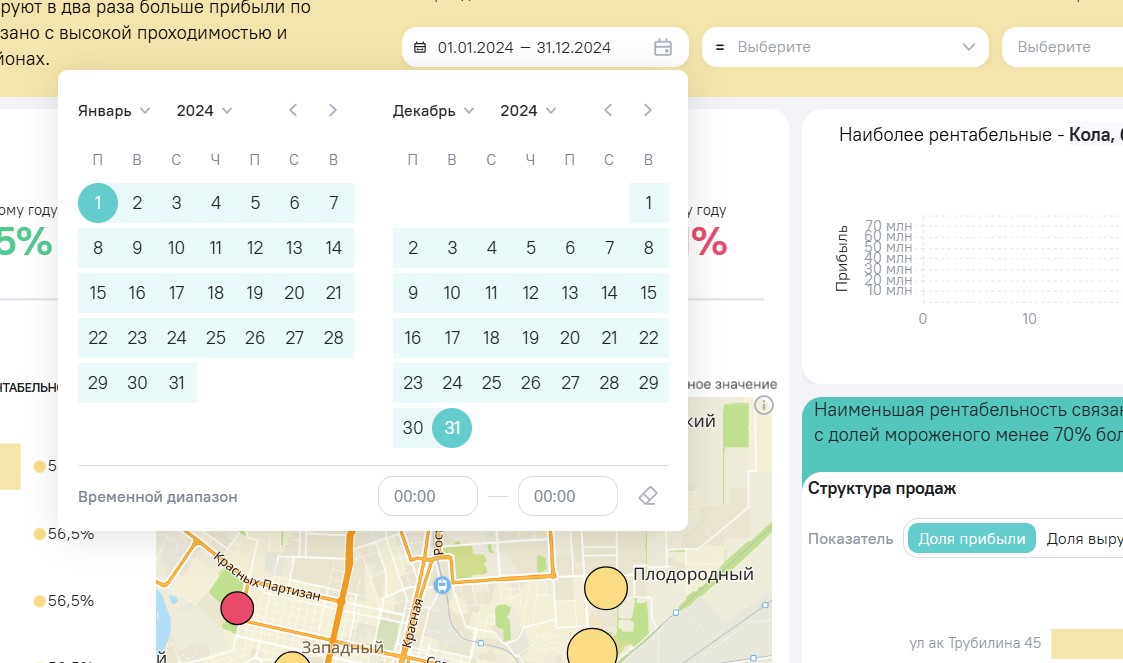Click the red location marker on map
The height and width of the screenshot is (663, 1123).
236,607
